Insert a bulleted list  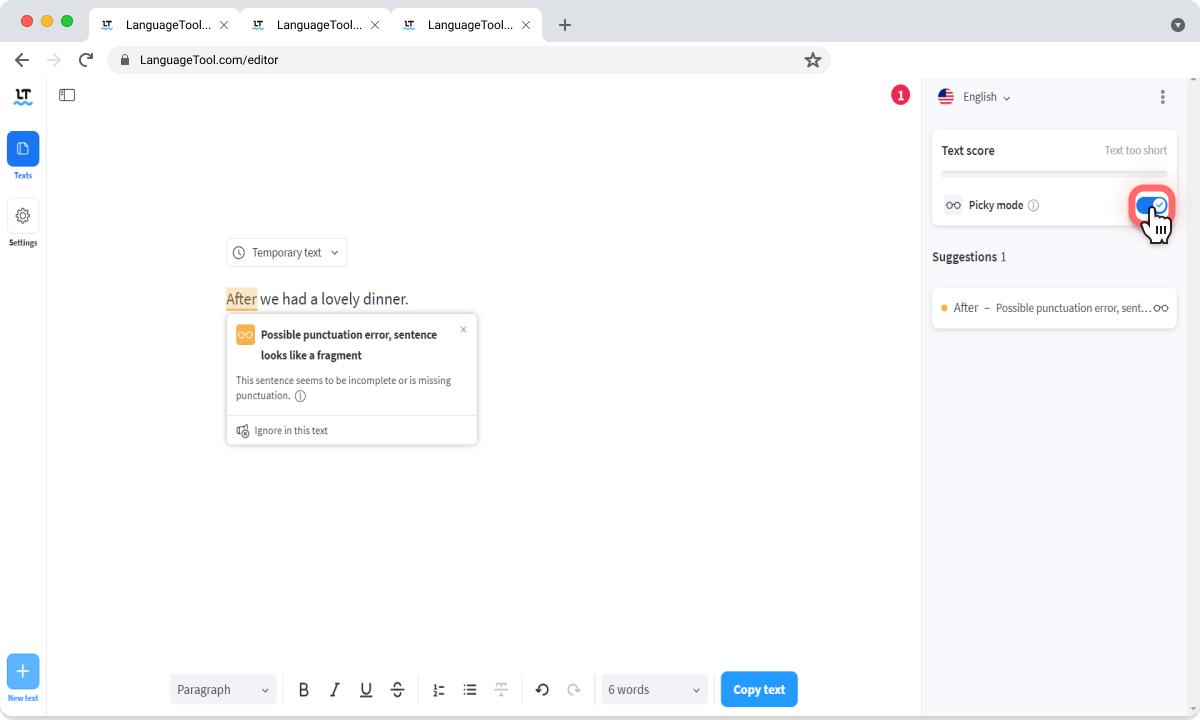coord(470,690)
